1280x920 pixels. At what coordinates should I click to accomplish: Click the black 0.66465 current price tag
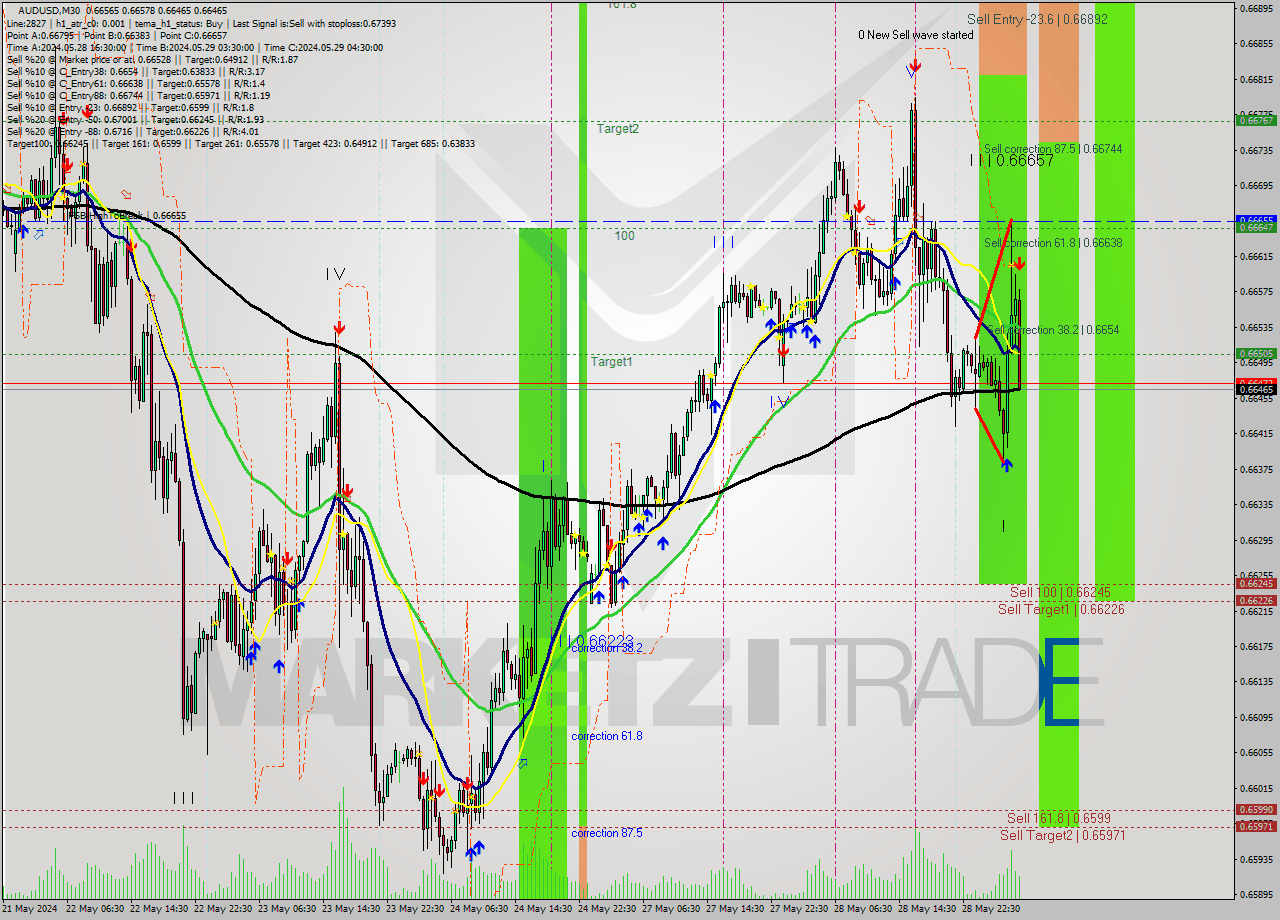[1256, 389]
